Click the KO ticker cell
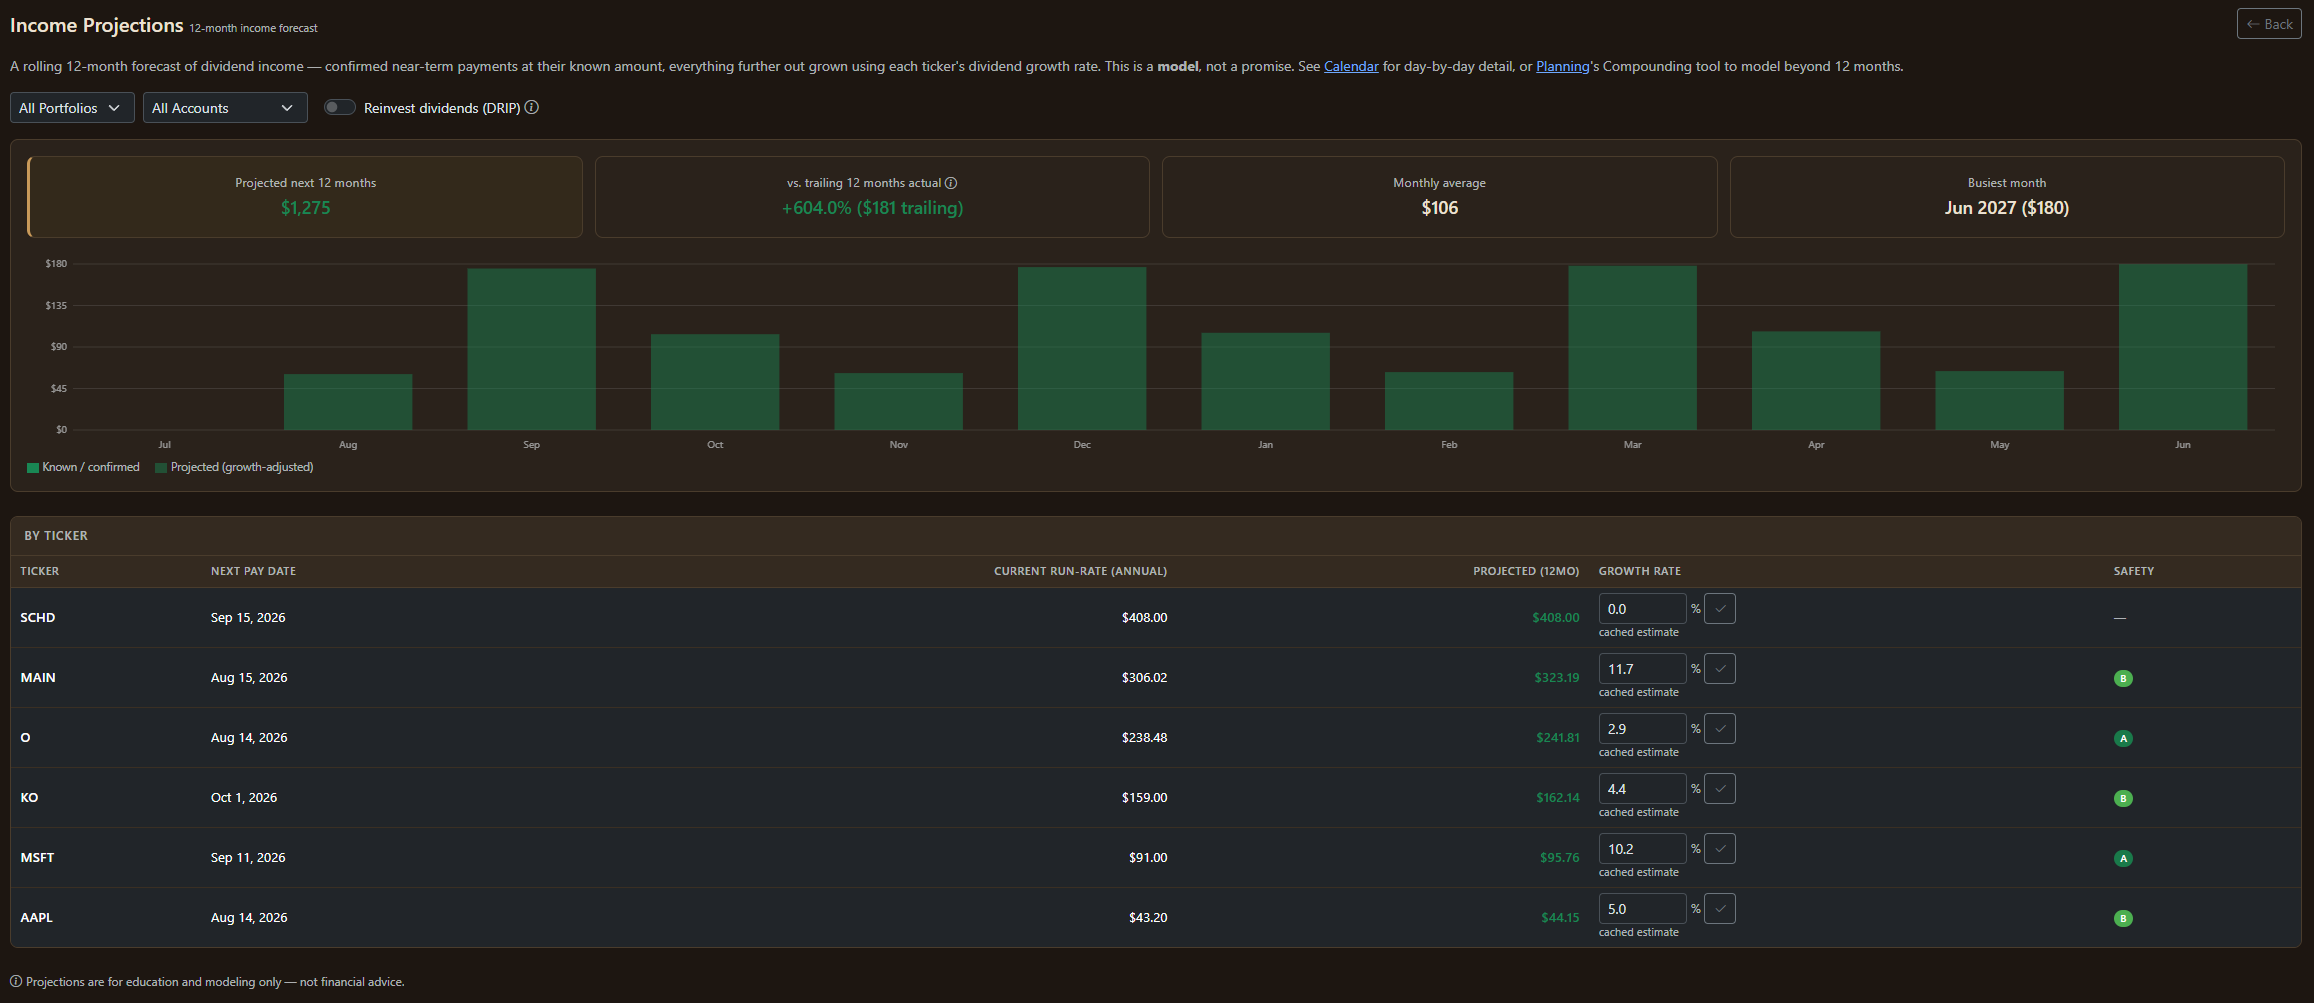 (x=29, y=798)
